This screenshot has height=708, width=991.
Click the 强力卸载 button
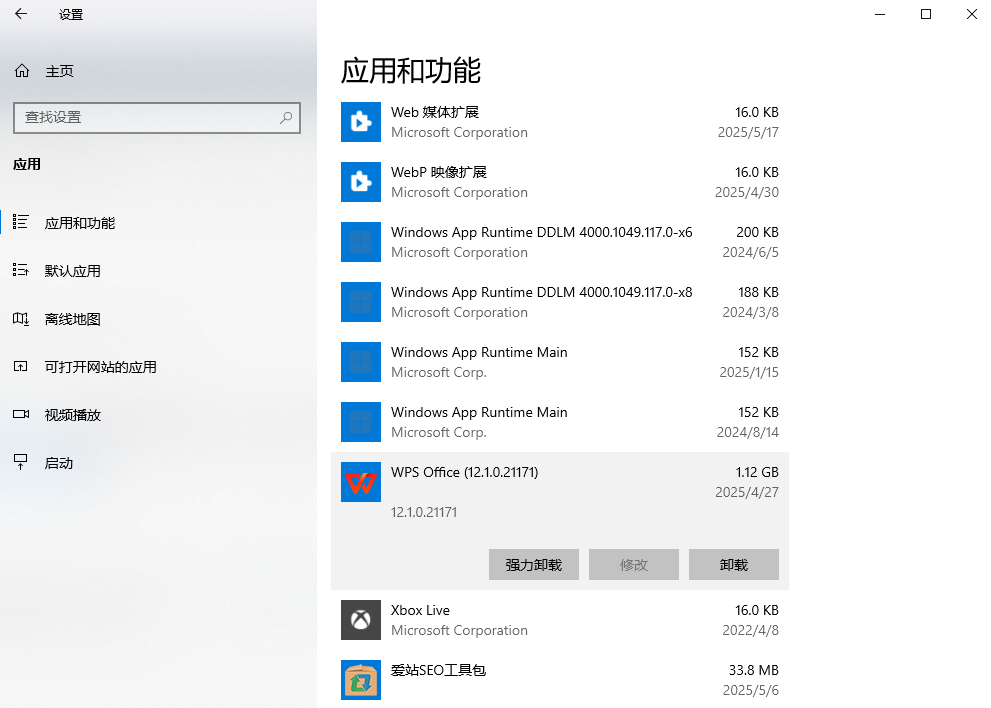533,565
